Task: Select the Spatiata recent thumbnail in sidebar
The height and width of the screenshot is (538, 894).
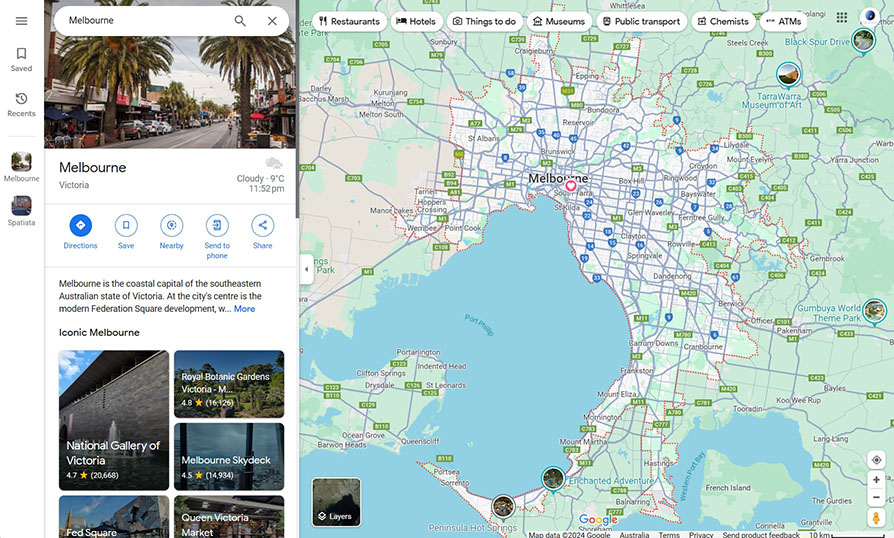Action: [21, 210]
